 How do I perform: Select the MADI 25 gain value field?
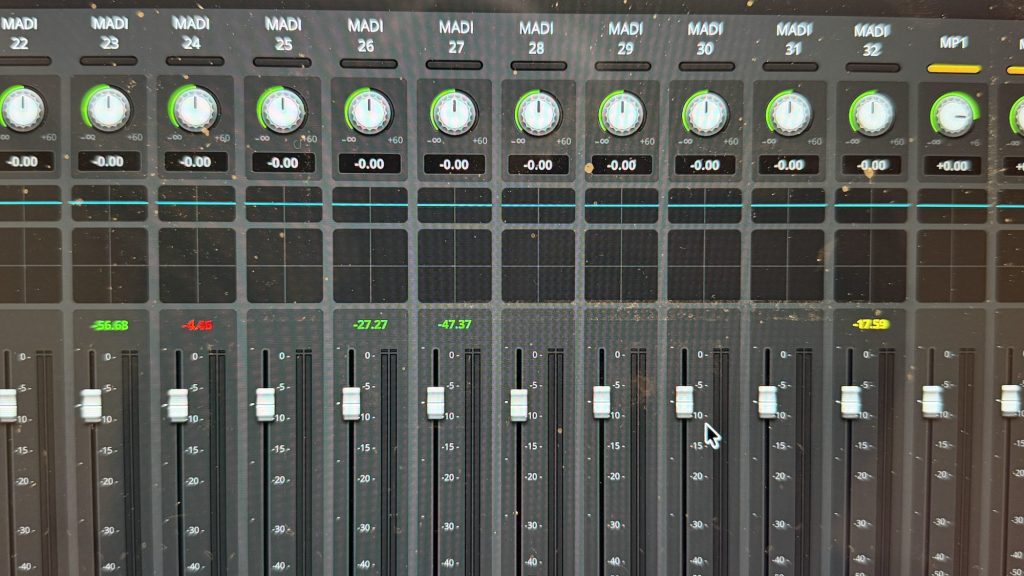pyautogui.click(x=282, y=162)
